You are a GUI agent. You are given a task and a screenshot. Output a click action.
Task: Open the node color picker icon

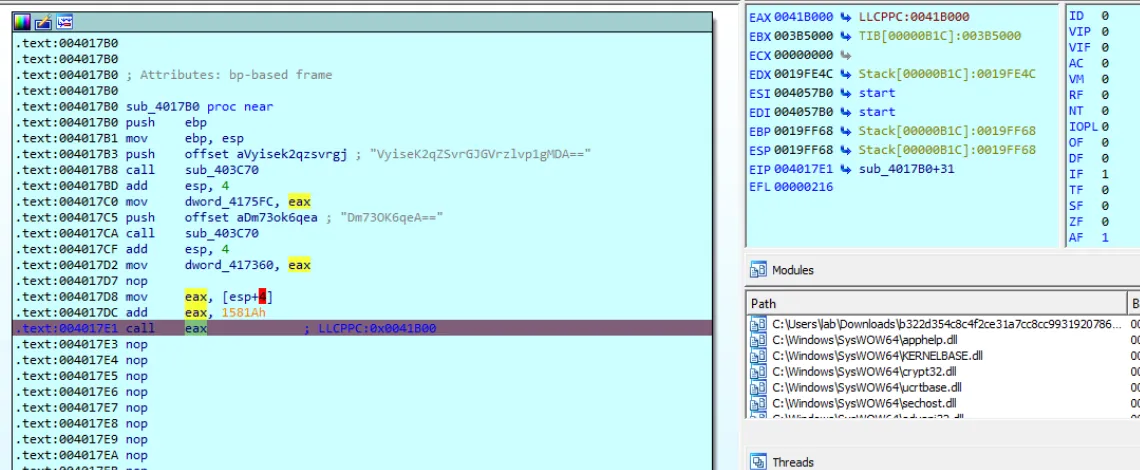[x=23, y=22]
